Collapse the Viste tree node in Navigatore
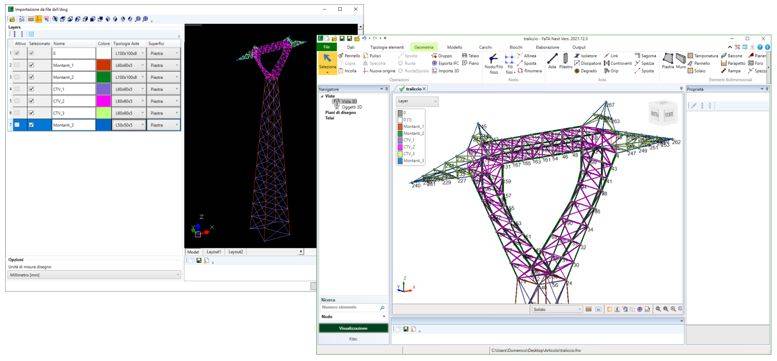Screen dimensions: 777x361 (x=322, y=96)
